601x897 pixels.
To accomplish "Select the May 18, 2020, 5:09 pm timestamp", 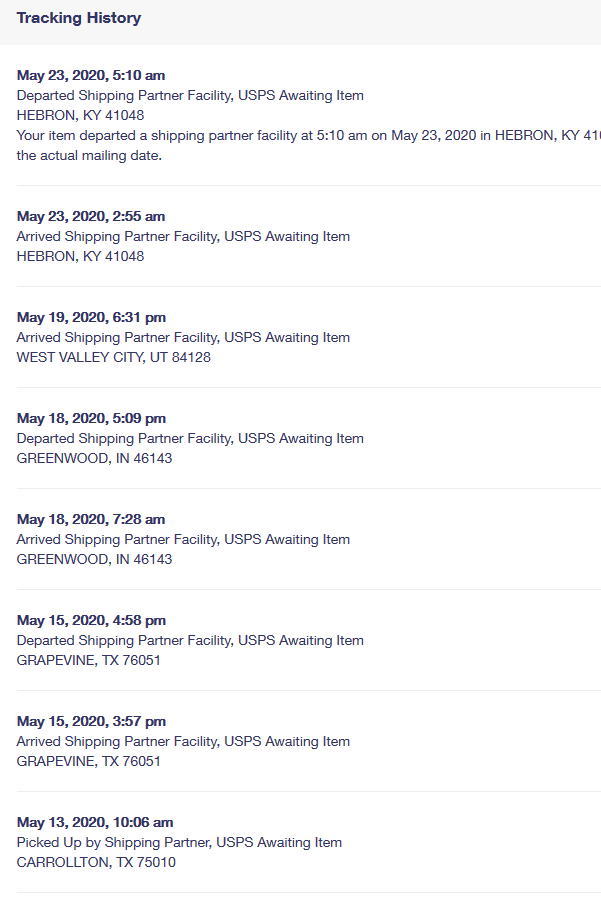I will pos(91,418).
